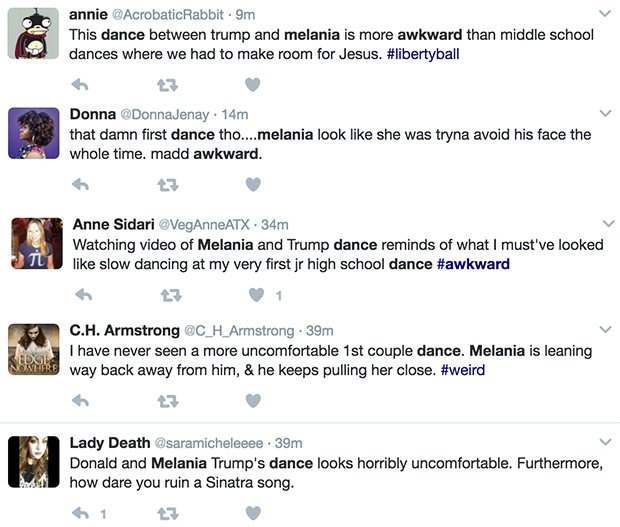Open the #libertyball hashtag link

(x=423, y=54)
